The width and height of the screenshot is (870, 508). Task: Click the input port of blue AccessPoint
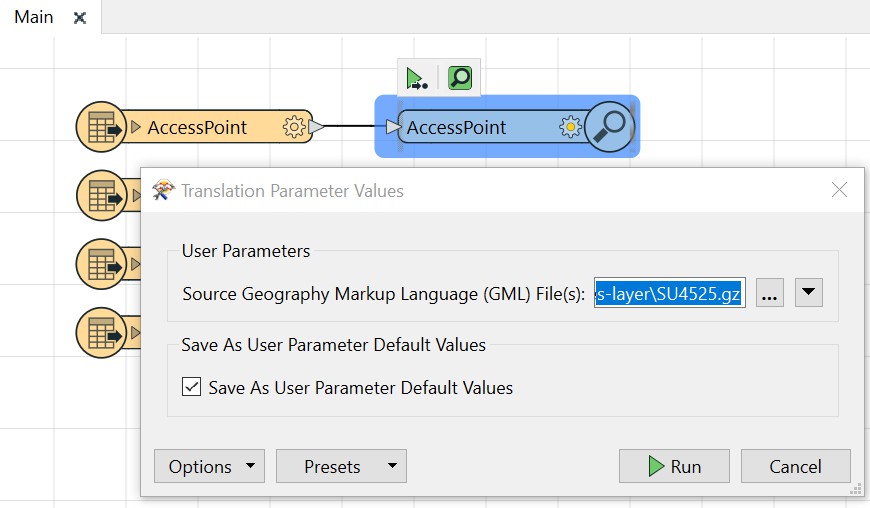coord(393,127)
